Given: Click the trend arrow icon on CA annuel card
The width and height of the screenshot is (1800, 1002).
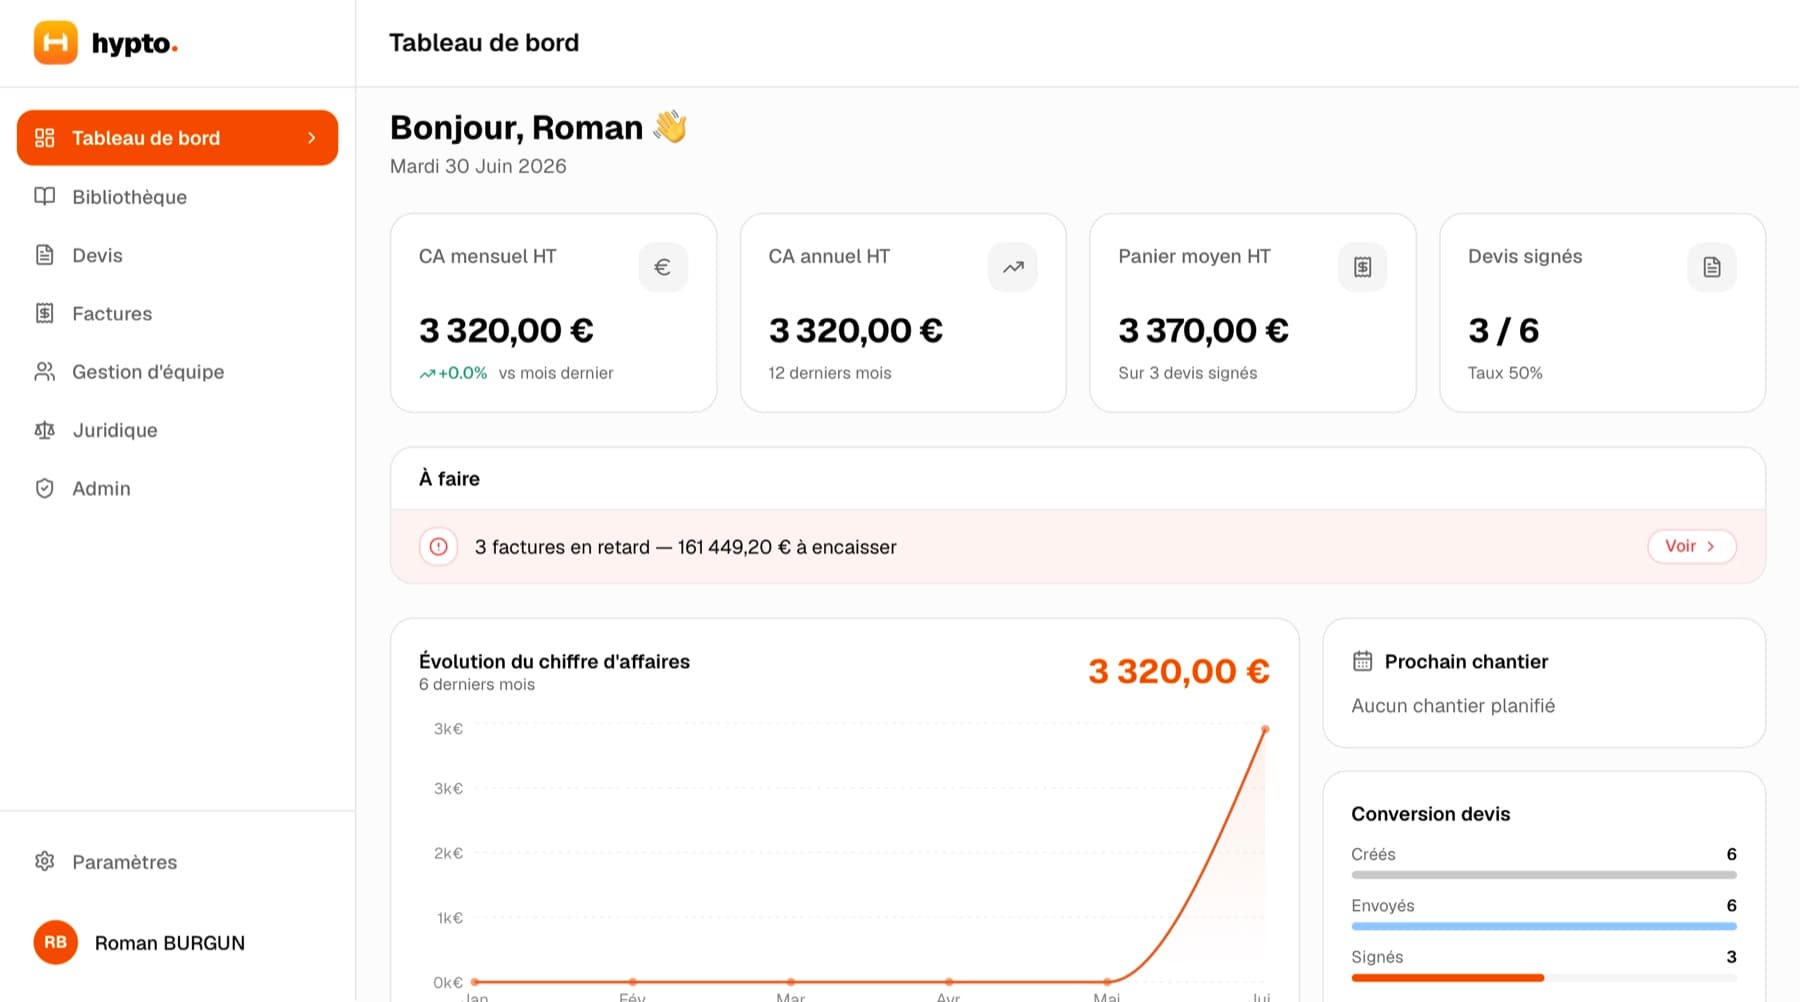Looking at the screenshot, I should tap(1013, 267).
